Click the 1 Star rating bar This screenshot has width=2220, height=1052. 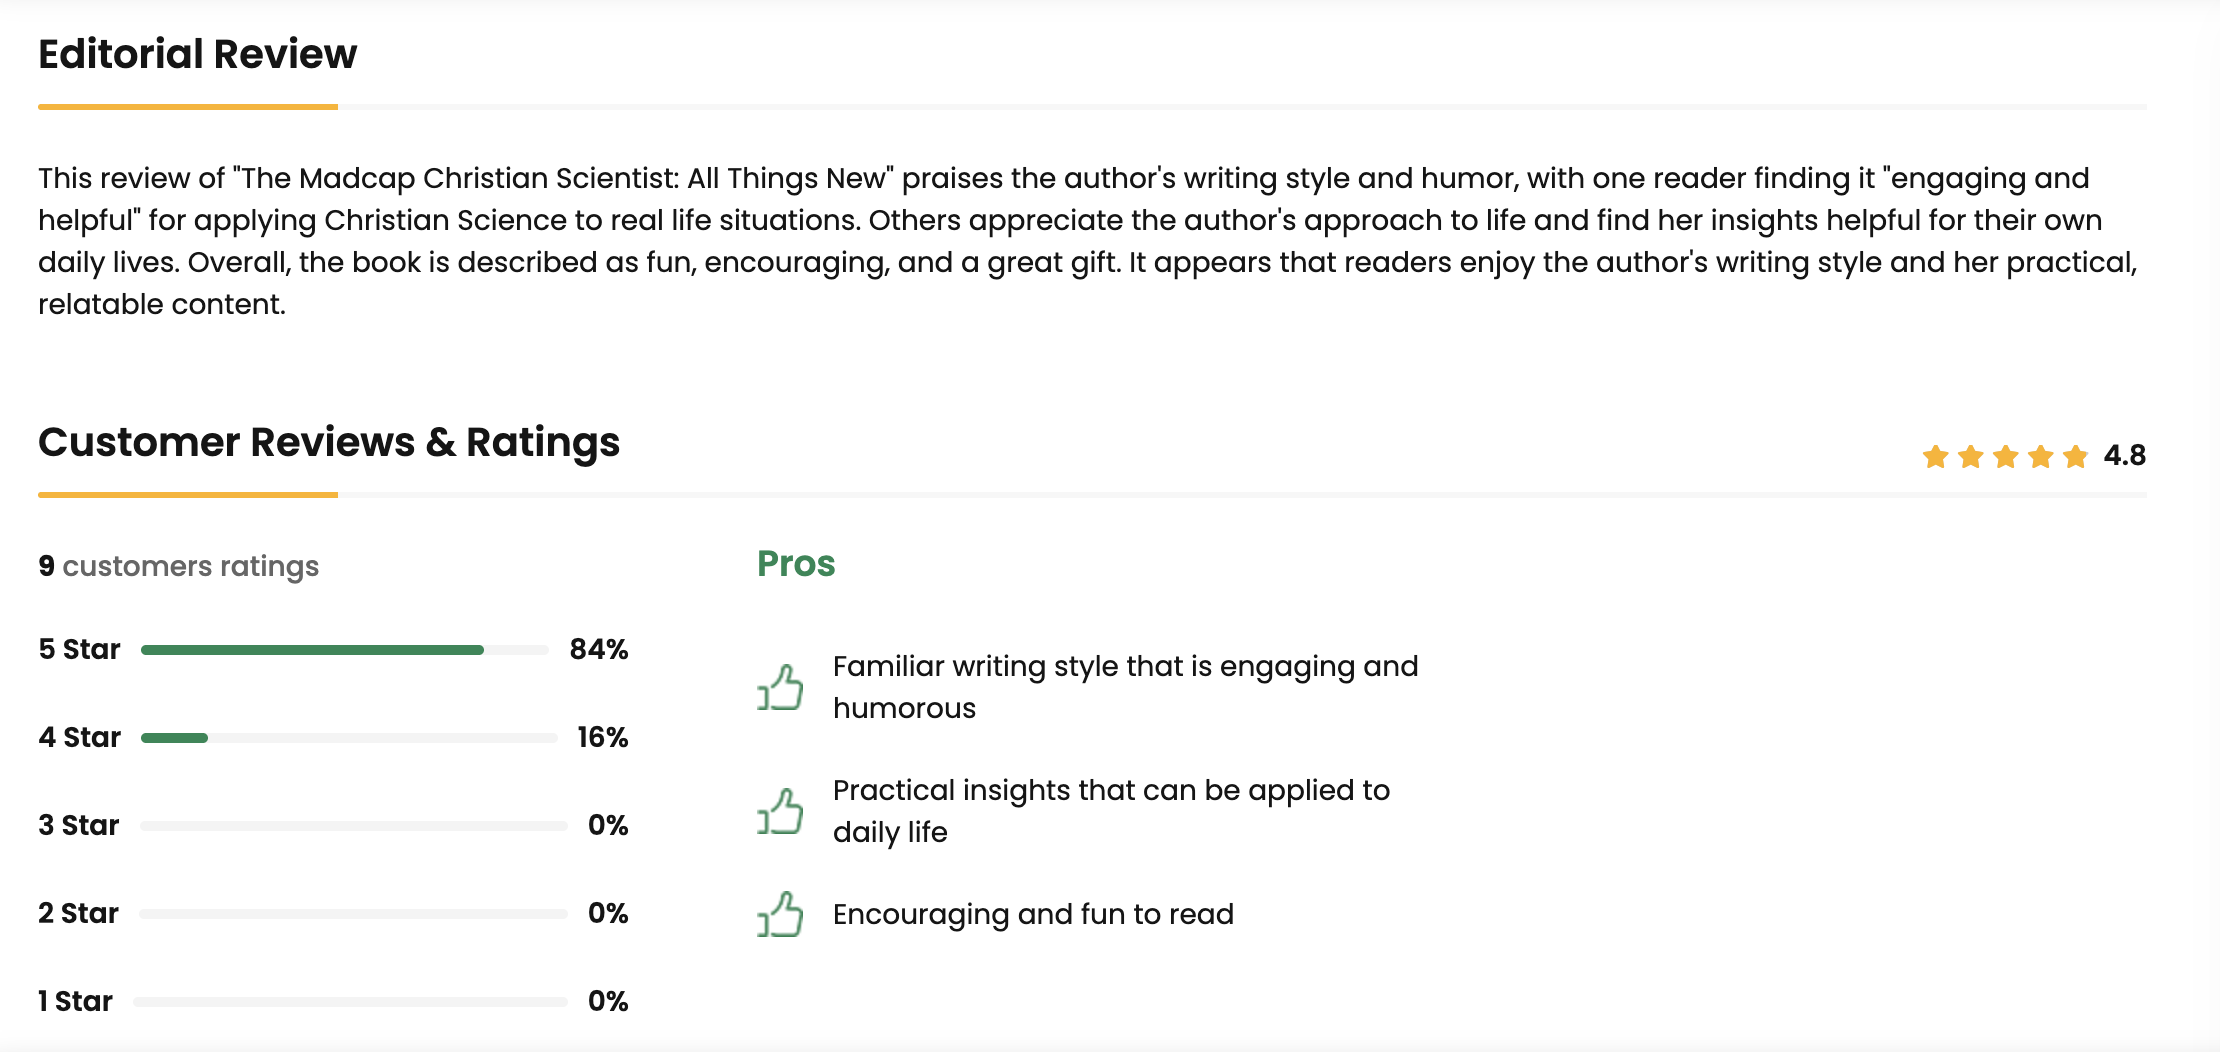[350, 1002]
